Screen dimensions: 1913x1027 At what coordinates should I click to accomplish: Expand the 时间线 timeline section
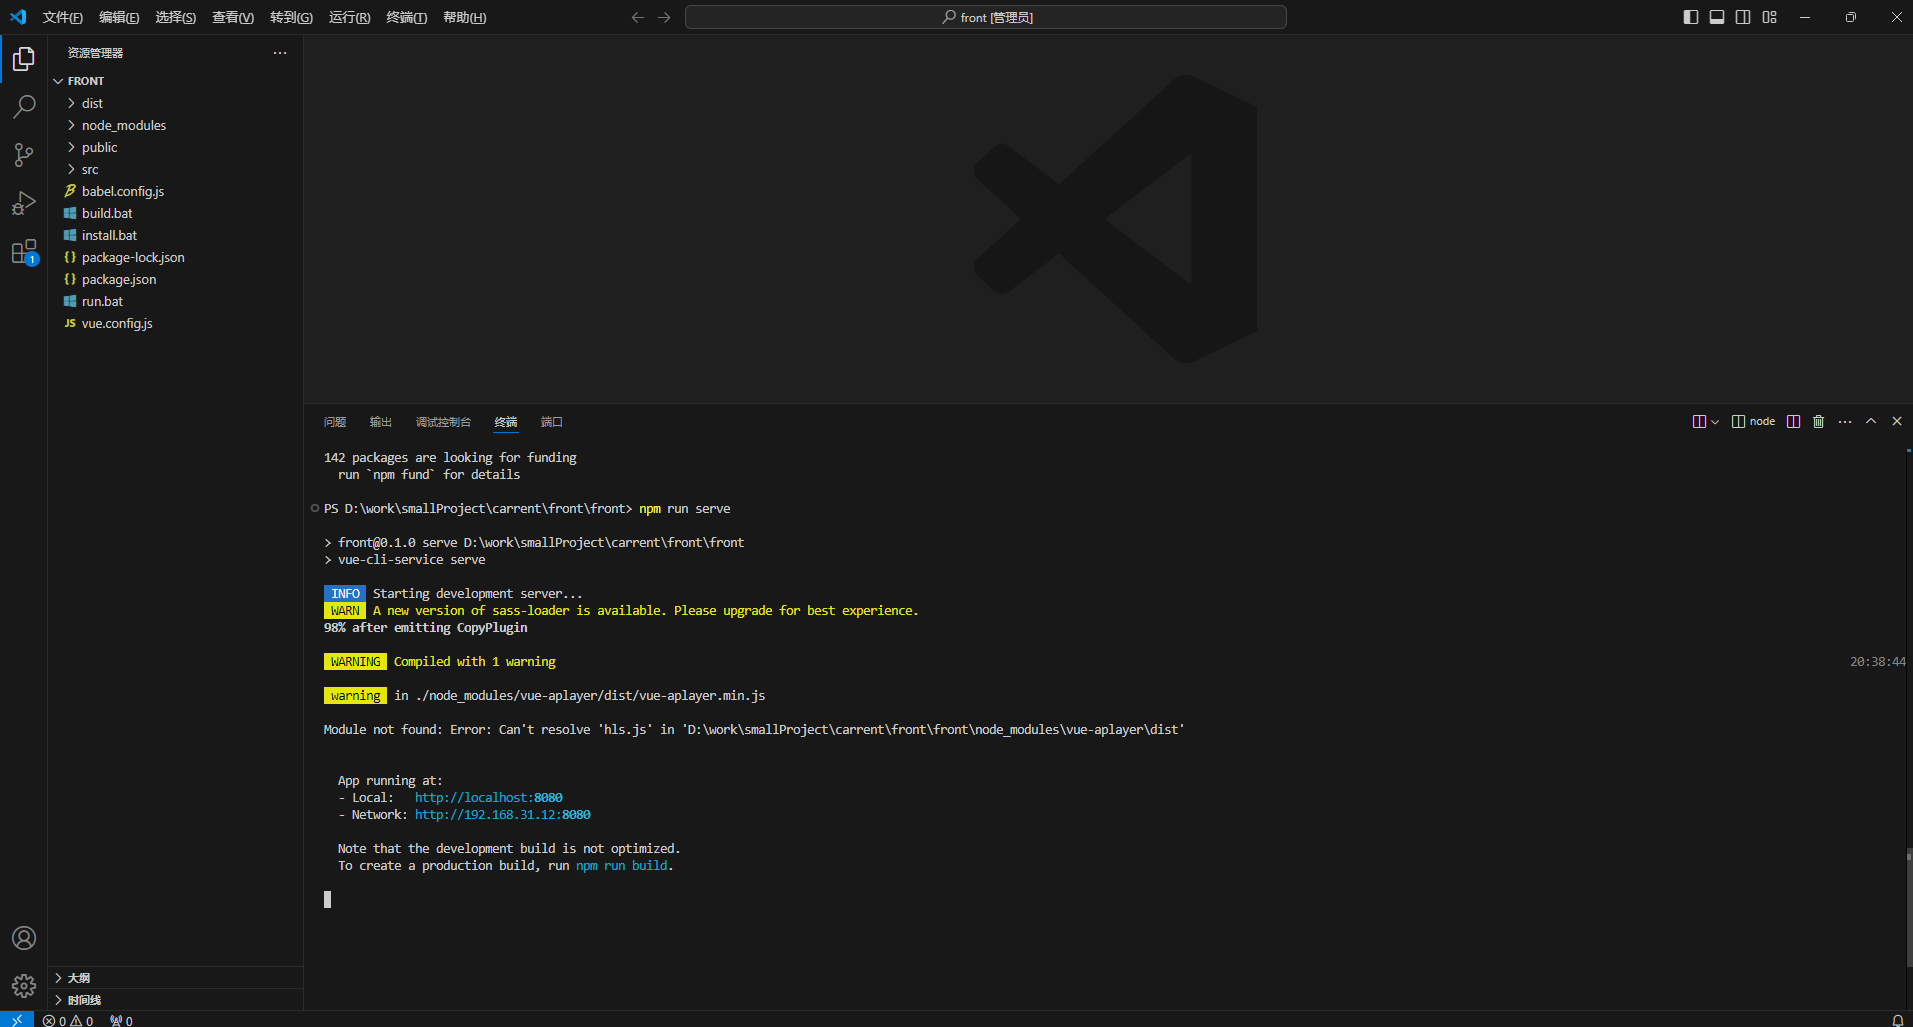(175, 1000)
